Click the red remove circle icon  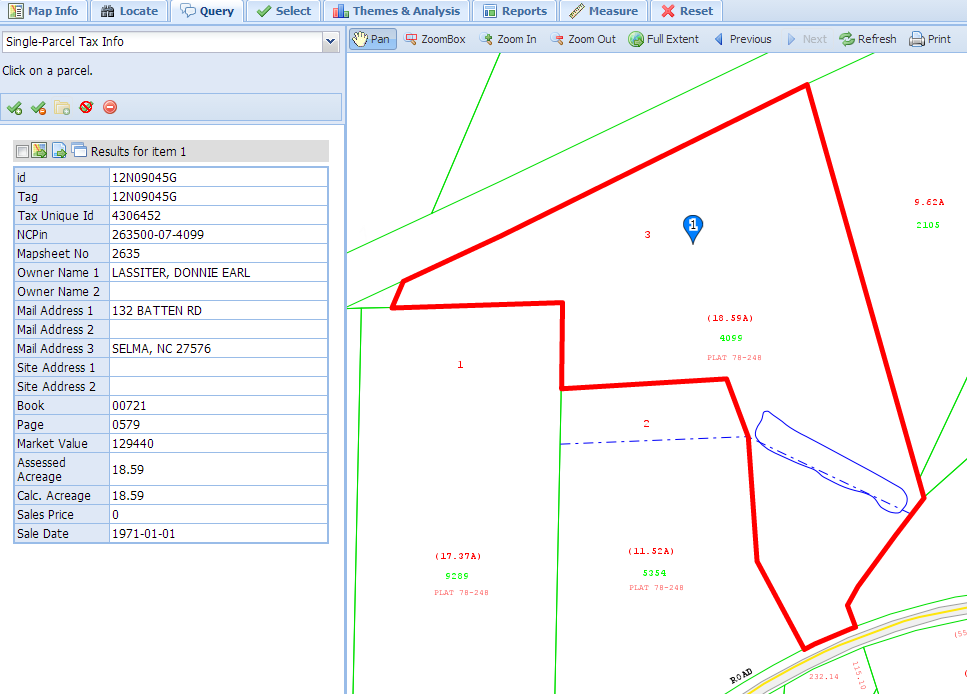pos(110,108)
